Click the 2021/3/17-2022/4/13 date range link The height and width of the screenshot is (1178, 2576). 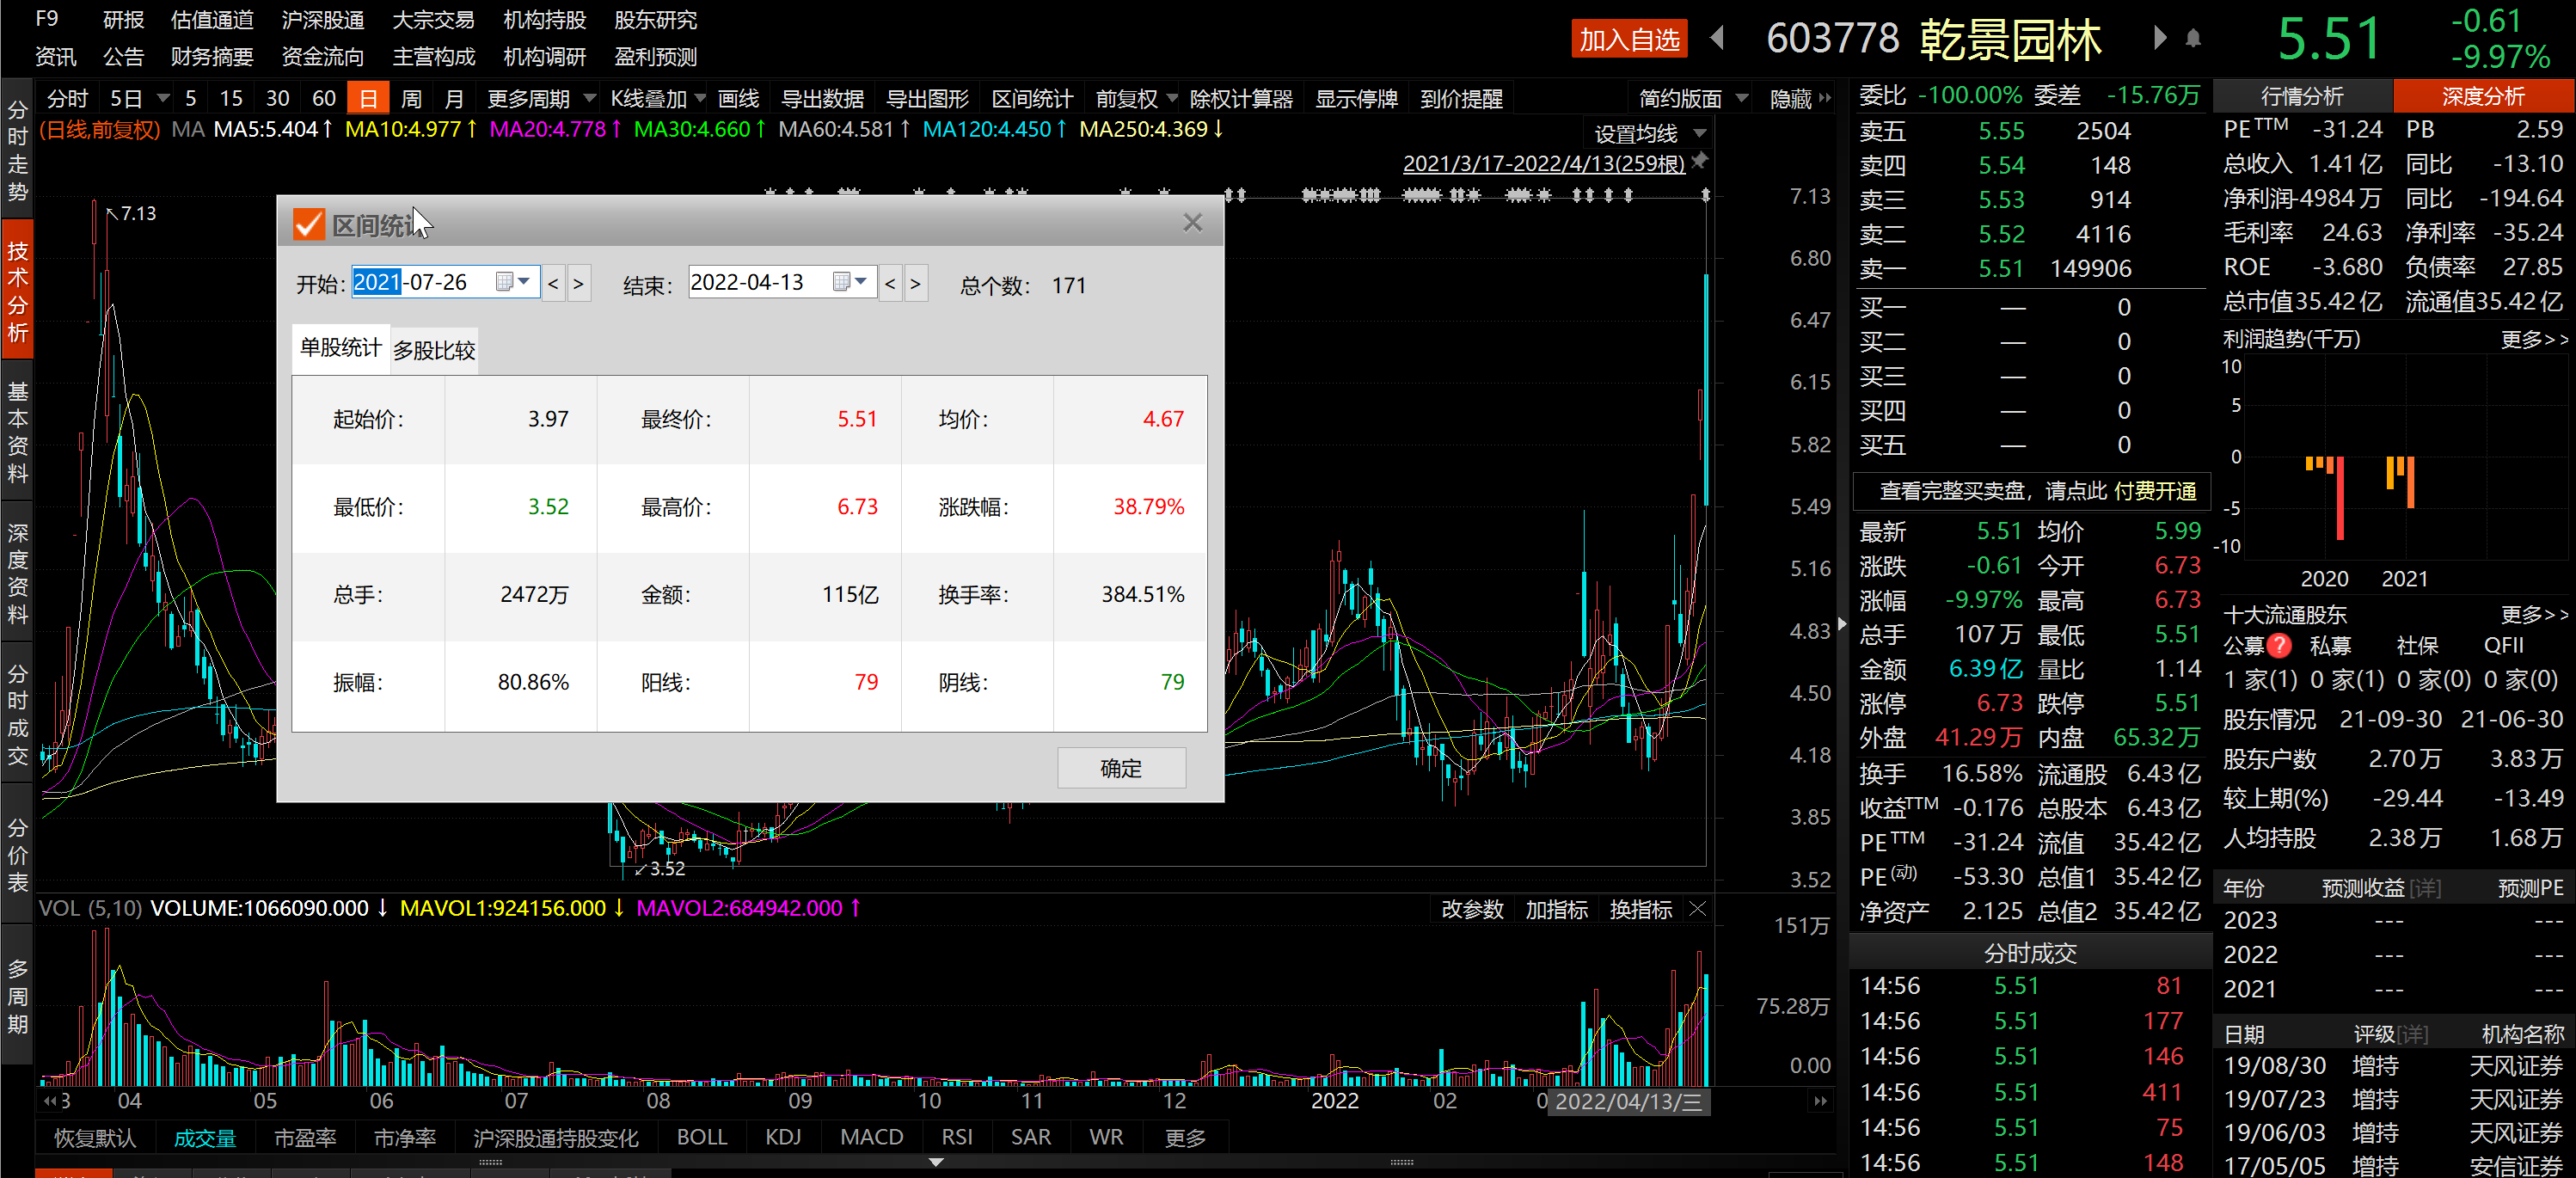pyautogui.click(x=1544, y=163)
